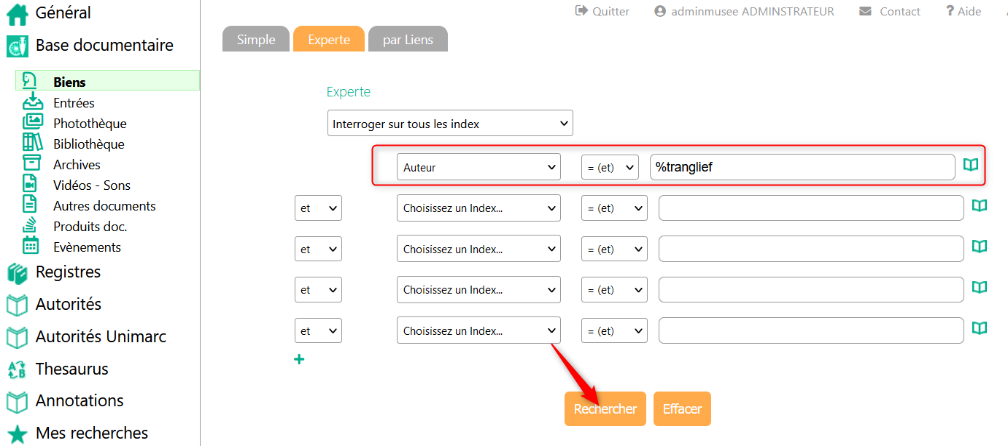Open index lookup book icon beside Auteur field

pos(970,165)
